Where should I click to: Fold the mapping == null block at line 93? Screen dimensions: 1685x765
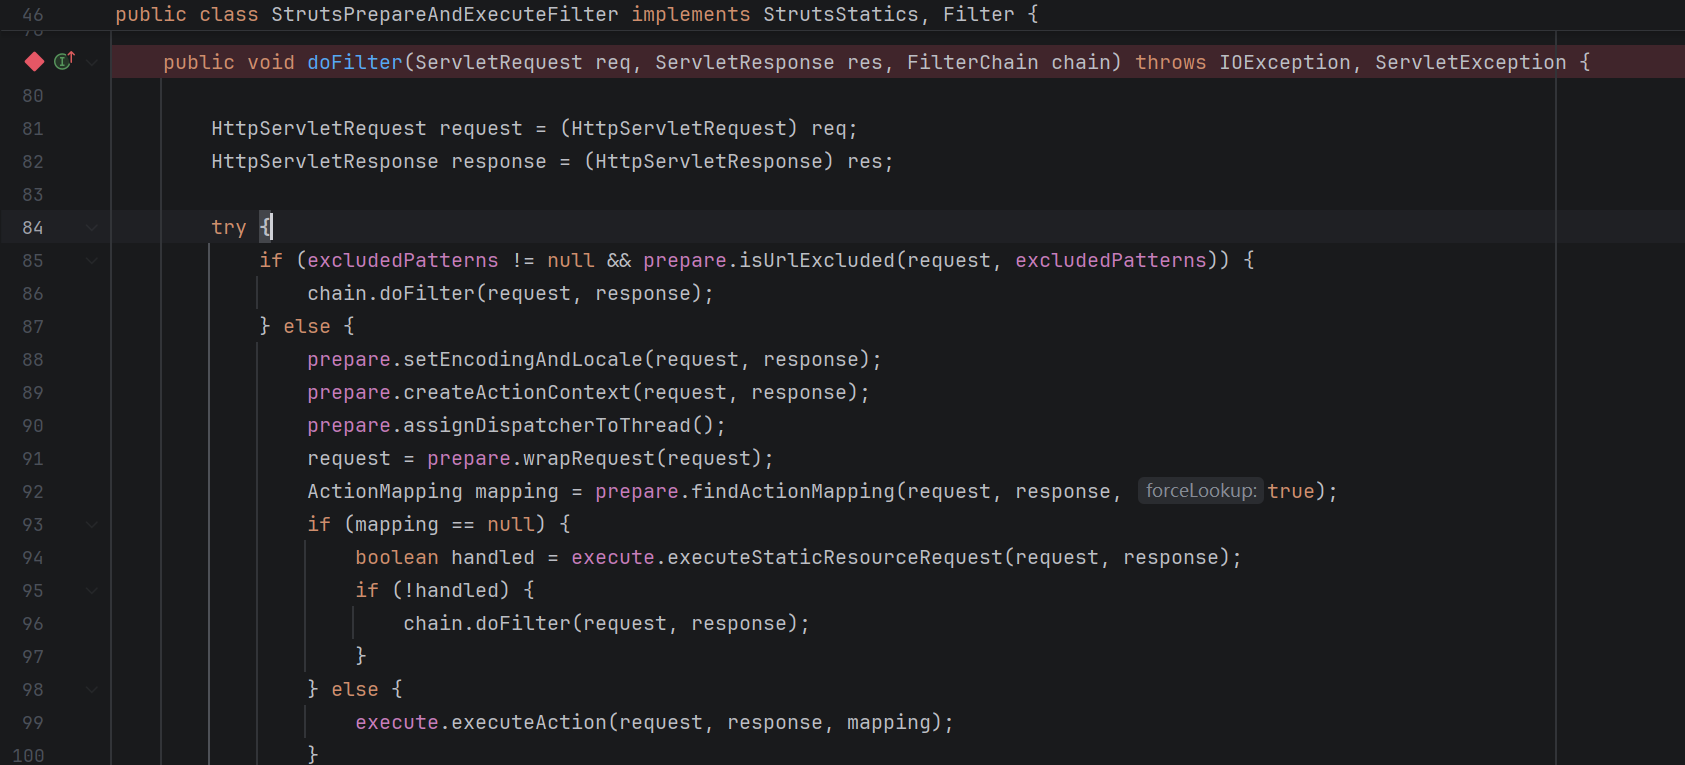92,525
